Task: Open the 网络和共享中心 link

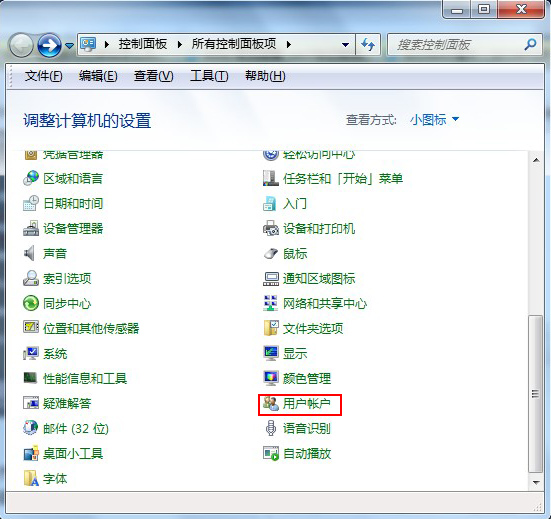Action: click(325, 304)
